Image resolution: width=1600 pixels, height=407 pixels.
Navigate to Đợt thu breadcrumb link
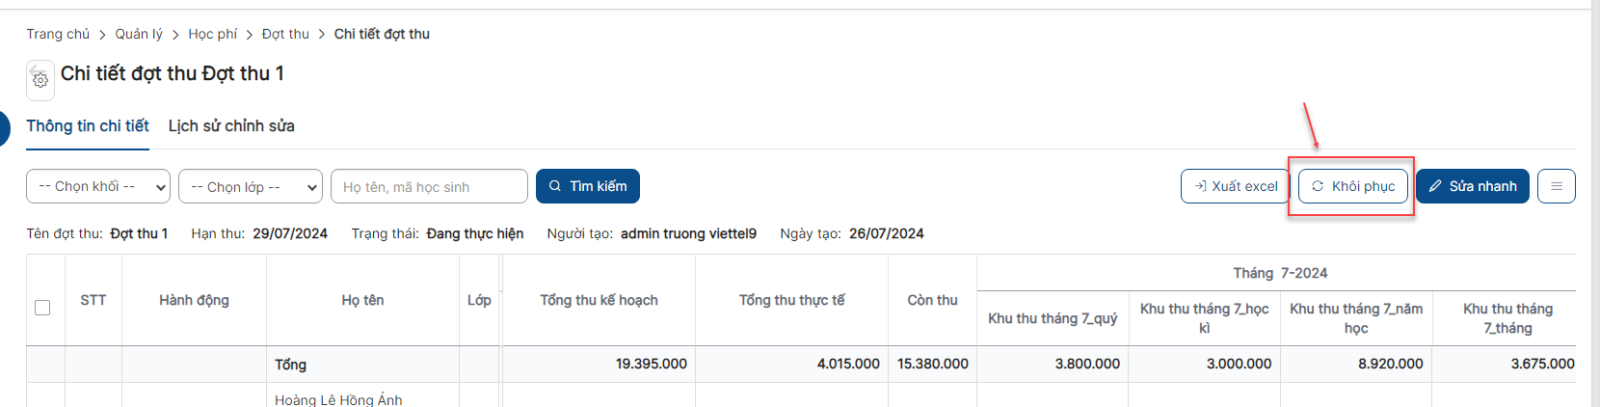tap(285, 34)
